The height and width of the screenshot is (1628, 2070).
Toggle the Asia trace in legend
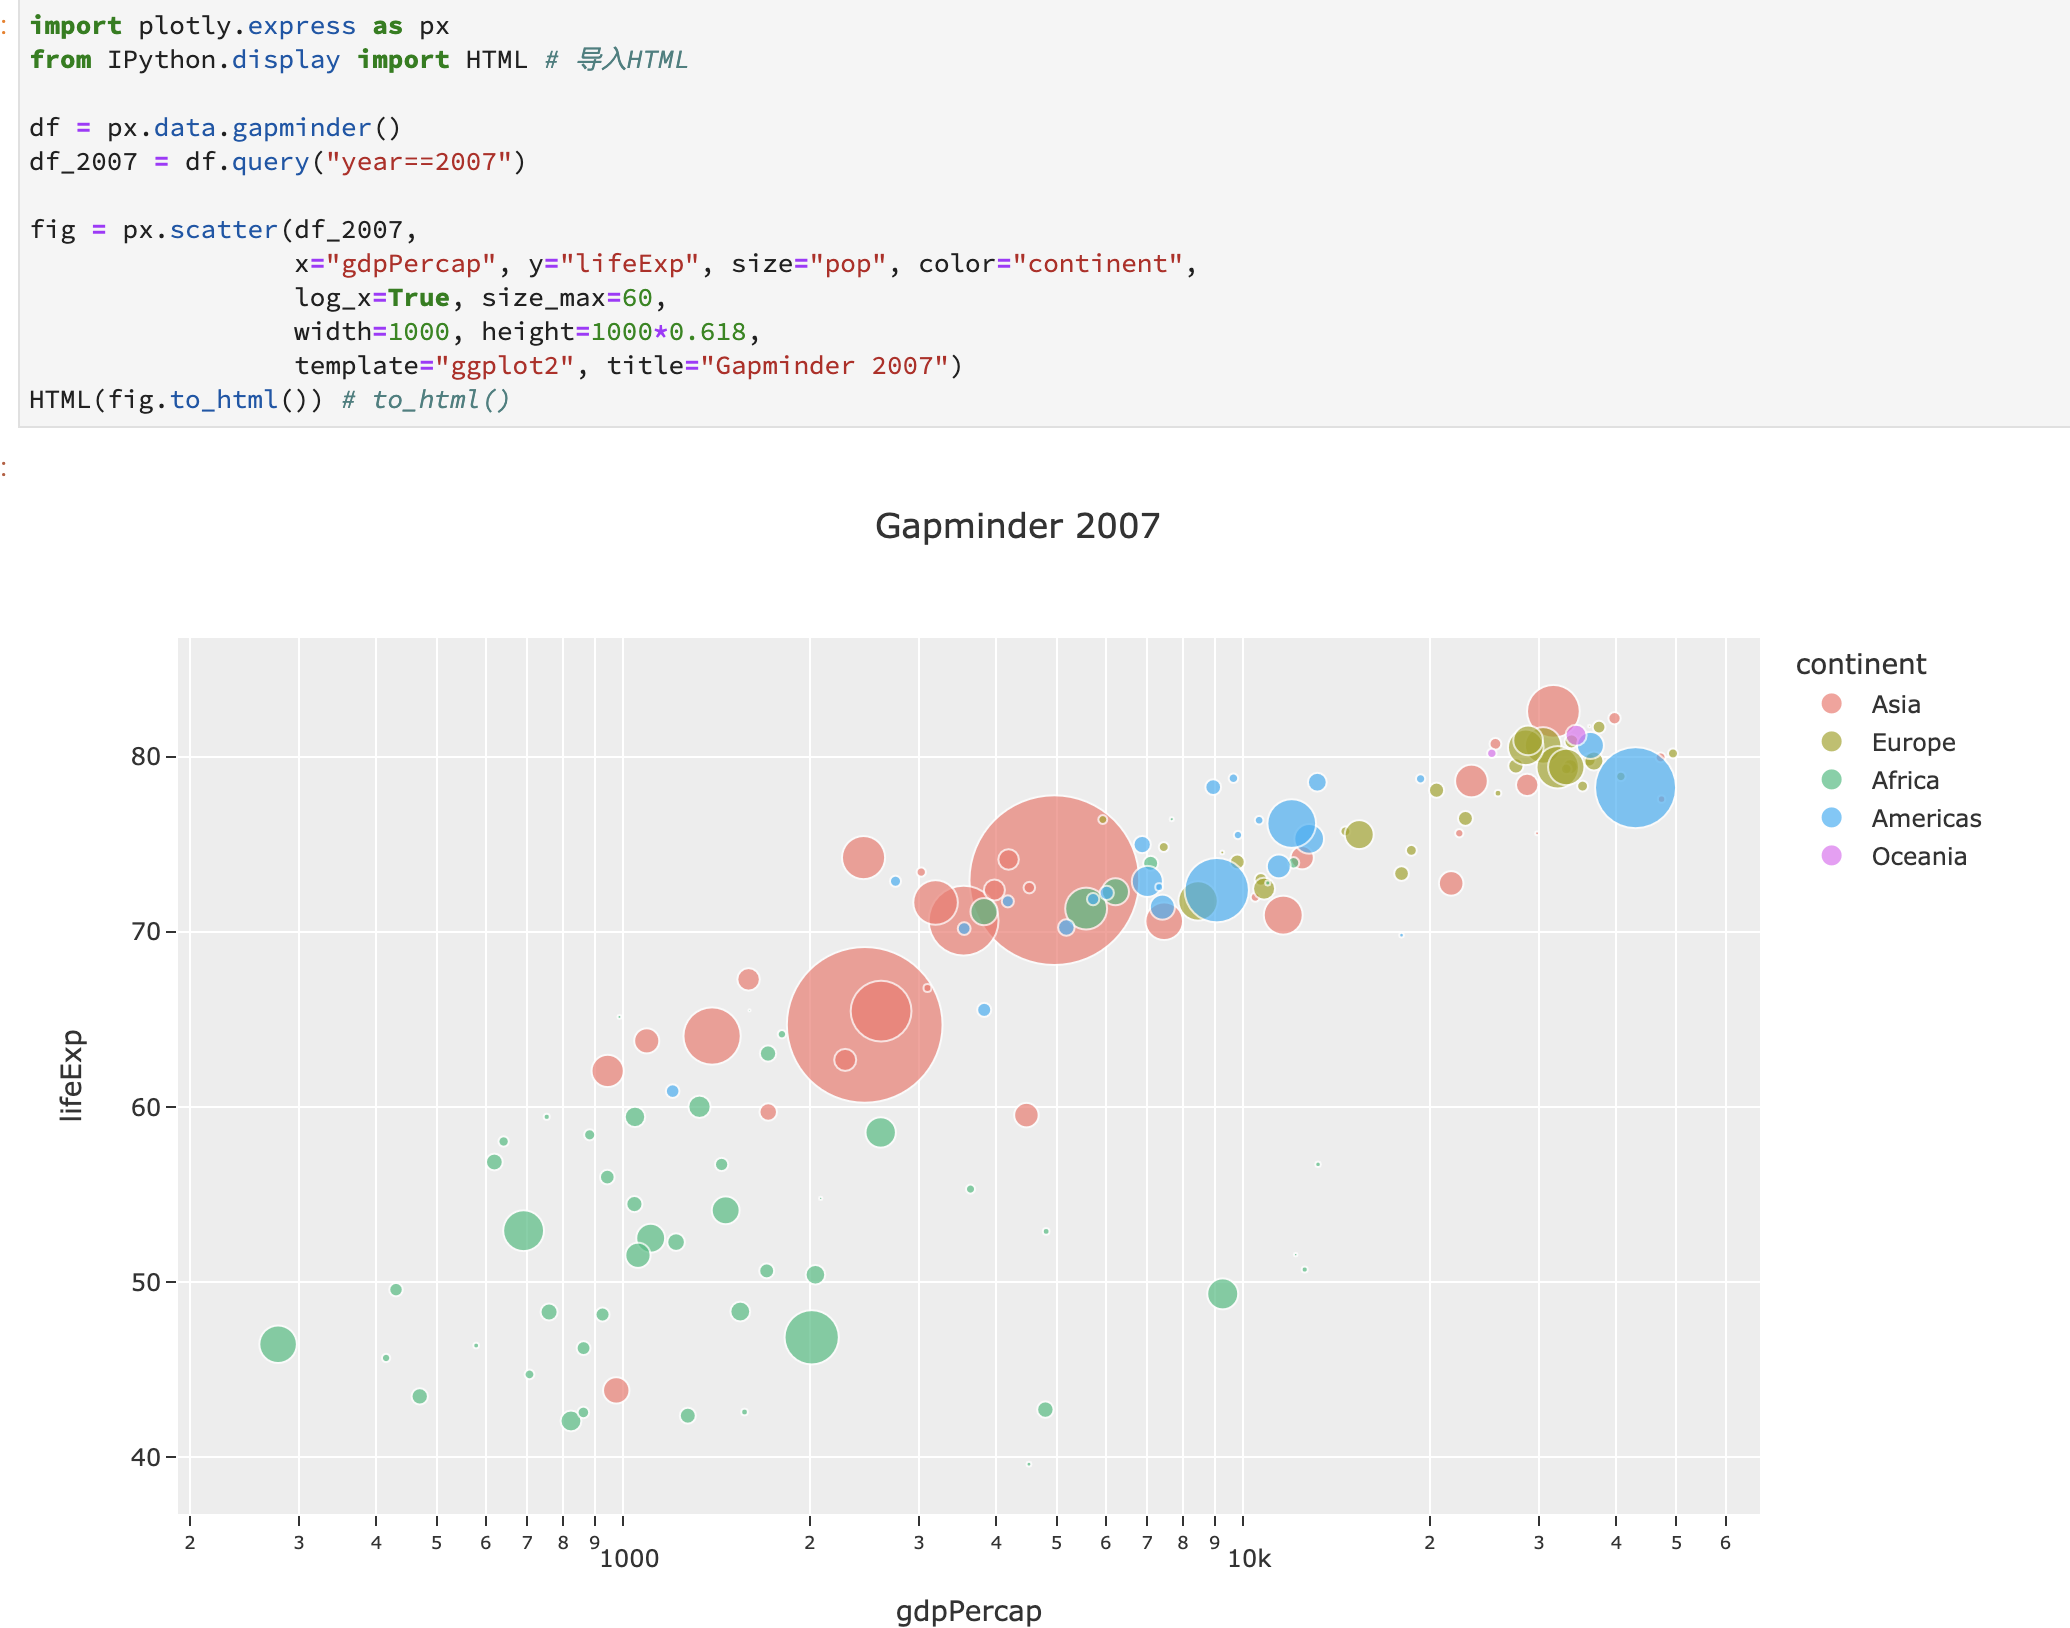pyautogui.click(x=1895, y=704)
